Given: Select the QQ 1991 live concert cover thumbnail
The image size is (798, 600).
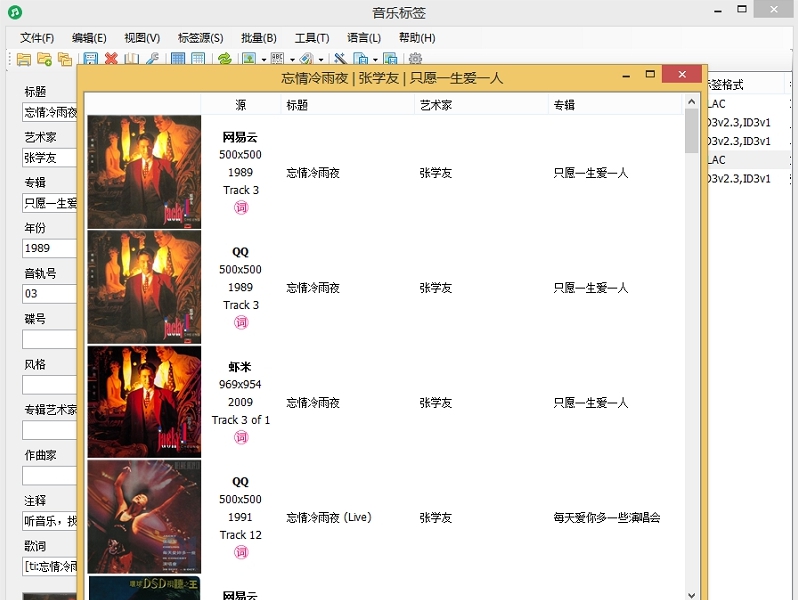Looking at the screenshot, I should (x=145, y=517).
